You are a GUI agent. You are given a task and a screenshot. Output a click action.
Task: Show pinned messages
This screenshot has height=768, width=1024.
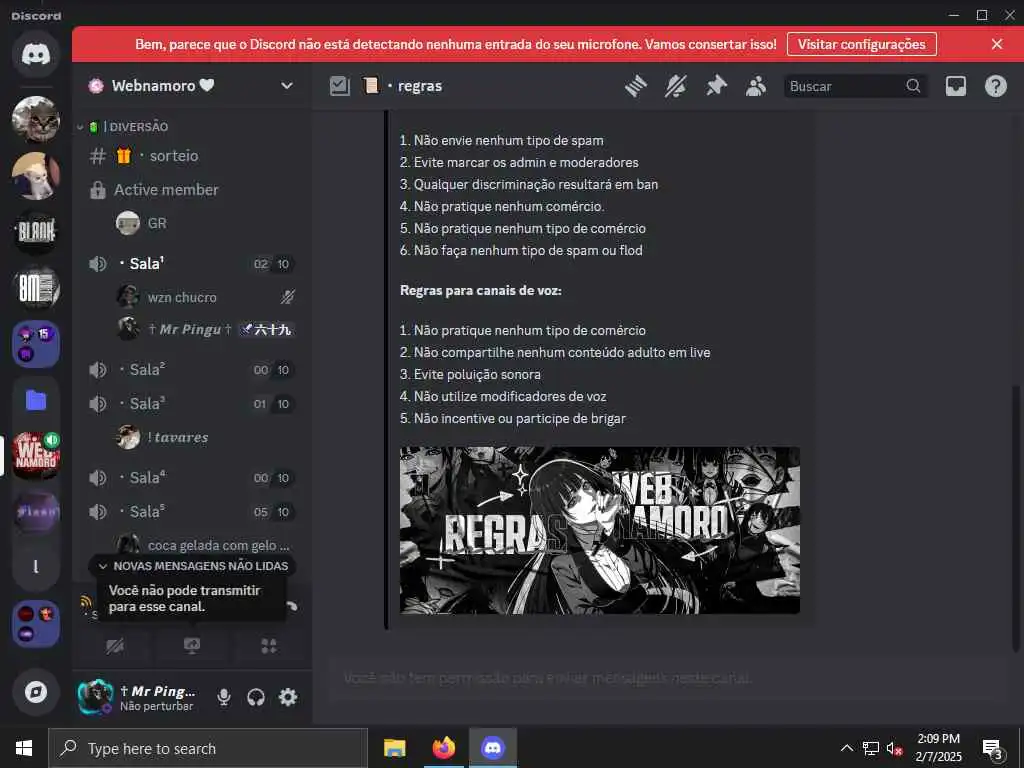pyautogui.click(x=716, y=86)
